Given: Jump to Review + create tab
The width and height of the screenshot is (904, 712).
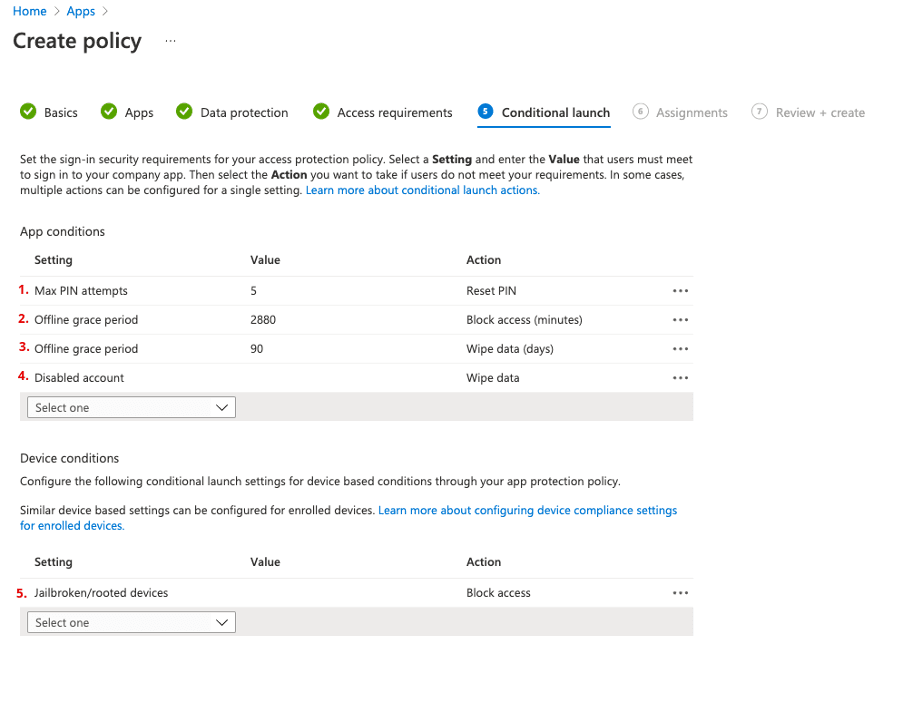Looking at the screenshot, I should click(820, 113).
